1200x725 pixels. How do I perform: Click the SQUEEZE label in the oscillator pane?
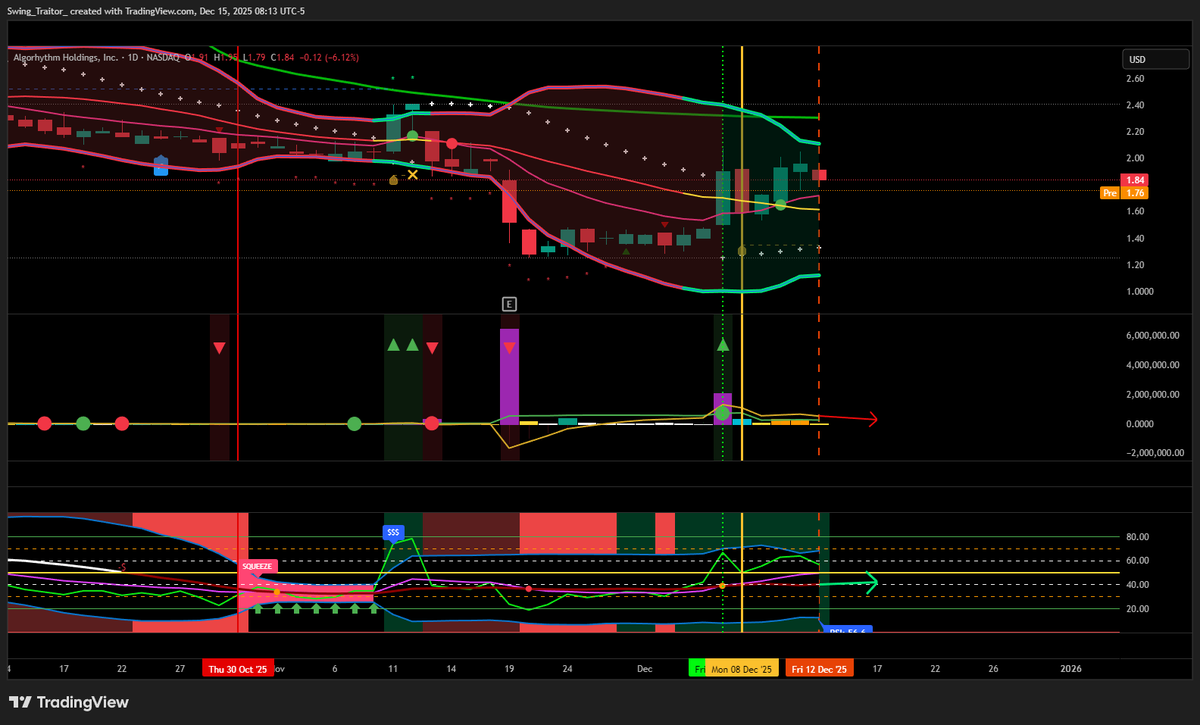pyautogui.click(x=257, y=566)
